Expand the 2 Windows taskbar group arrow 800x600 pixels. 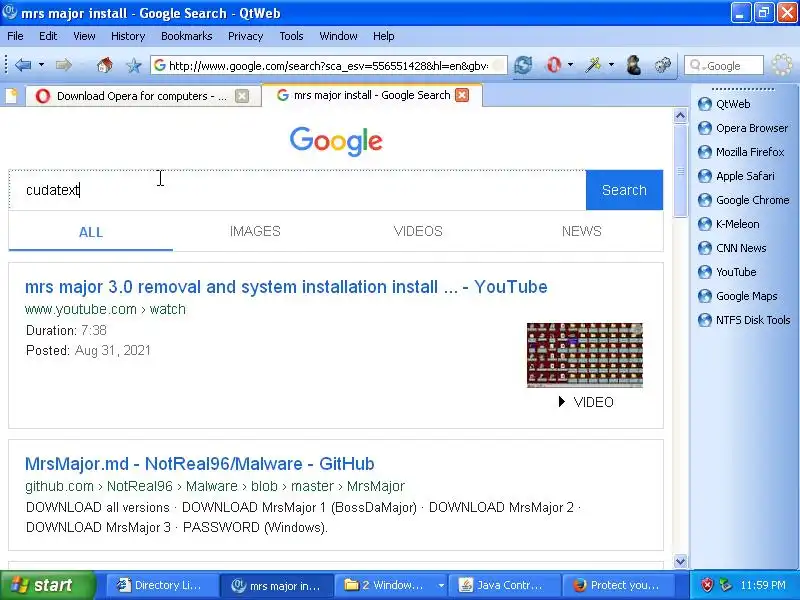coord(441,585)
